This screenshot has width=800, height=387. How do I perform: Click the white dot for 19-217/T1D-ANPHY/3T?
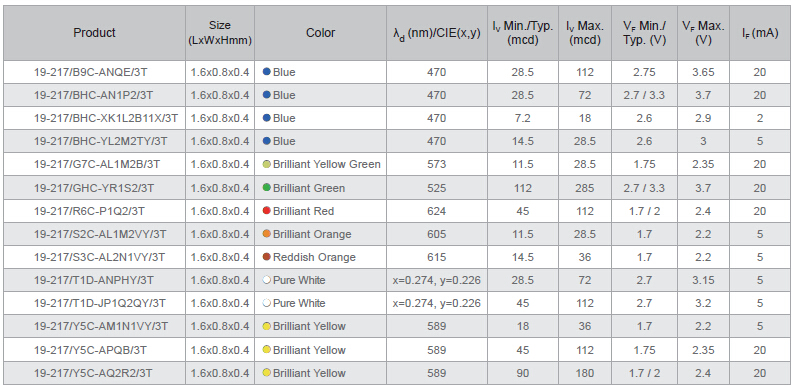point(266,280)
